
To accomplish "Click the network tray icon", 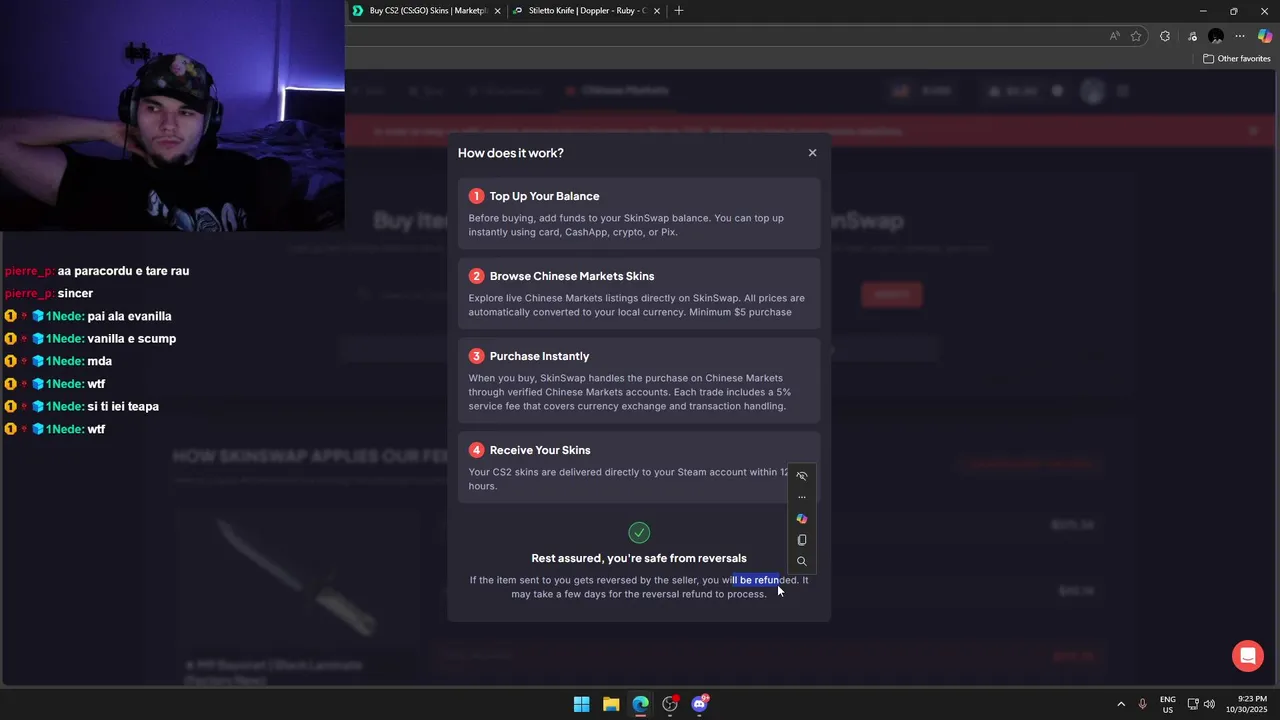I will [x=1193, y=704].
